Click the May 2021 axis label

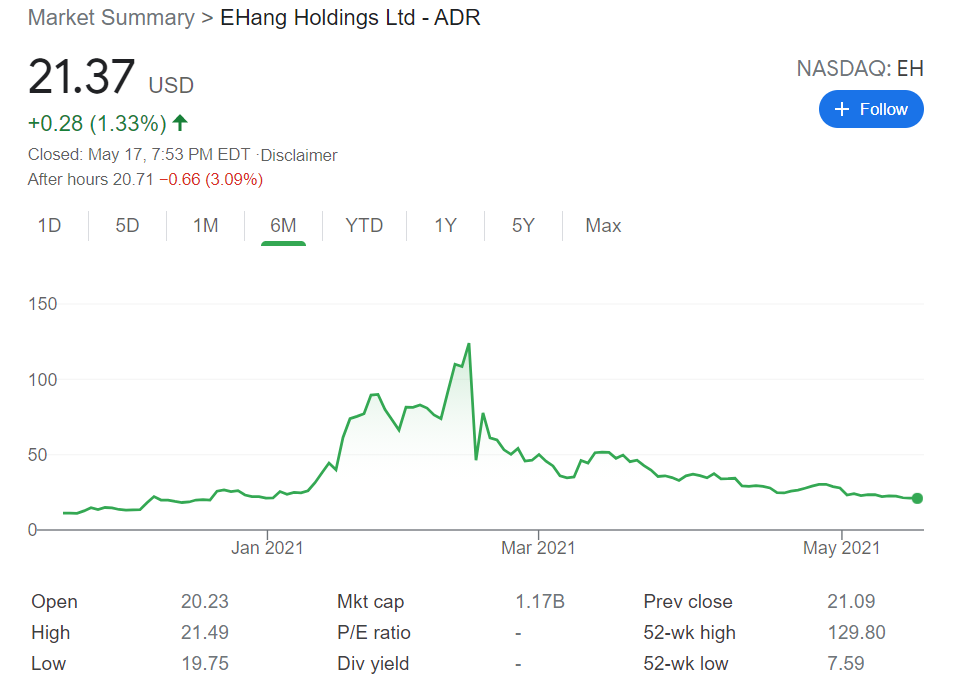click(842, 548)
